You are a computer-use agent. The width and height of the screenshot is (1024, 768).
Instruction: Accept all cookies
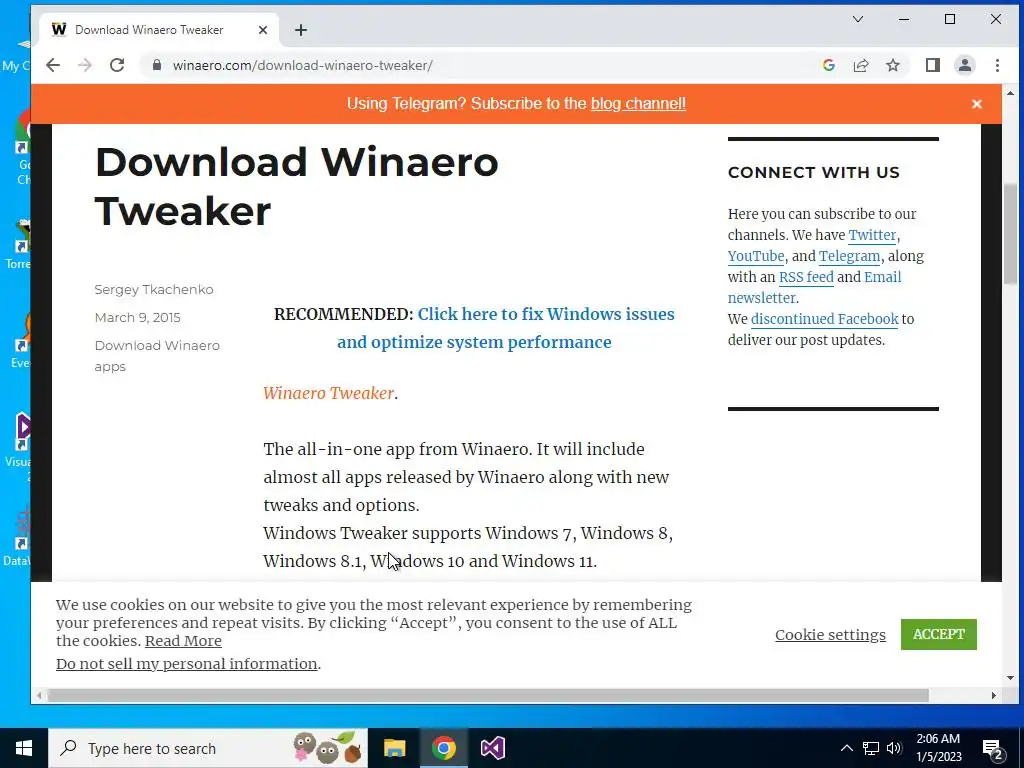pos(938,634)
